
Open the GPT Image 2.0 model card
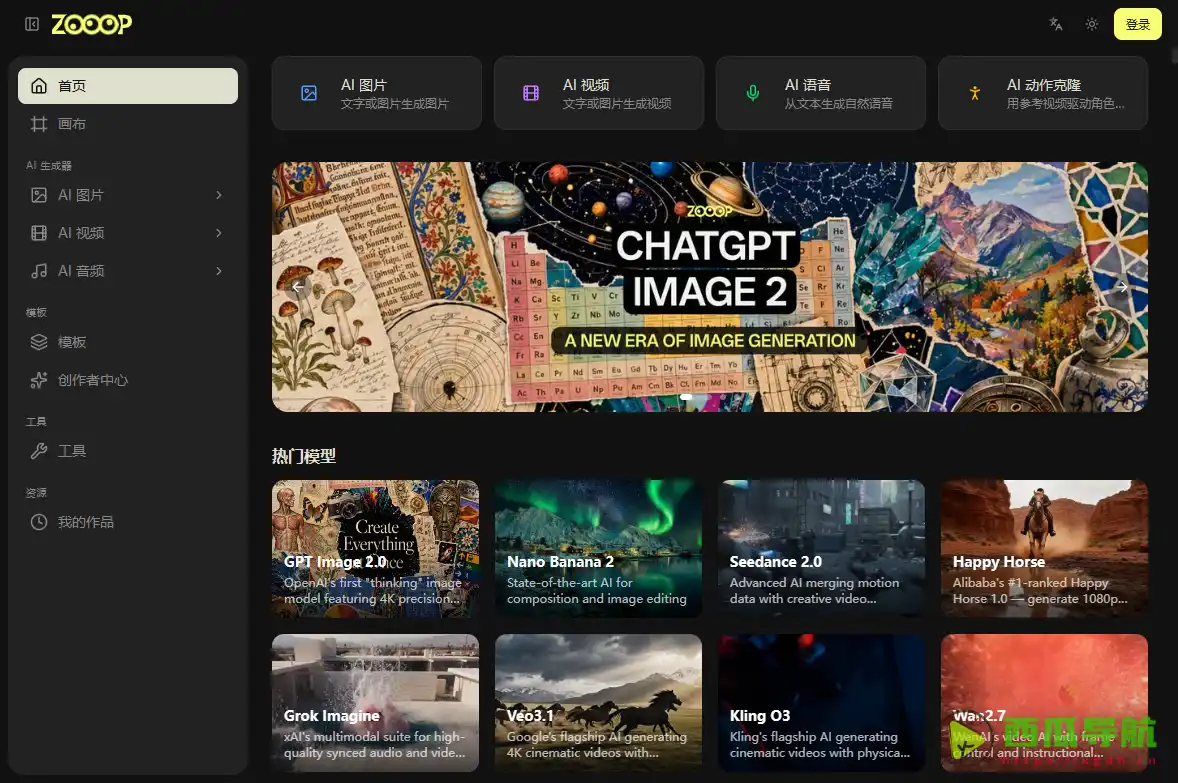[x=376, y=549]
